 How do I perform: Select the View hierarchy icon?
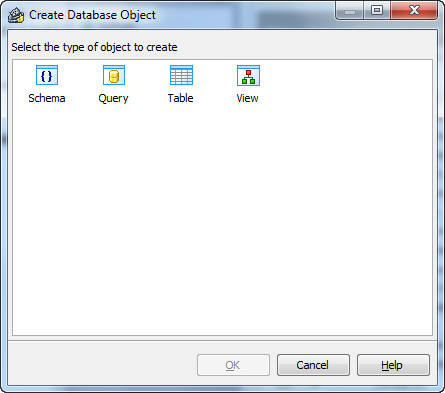pos(248,75)
